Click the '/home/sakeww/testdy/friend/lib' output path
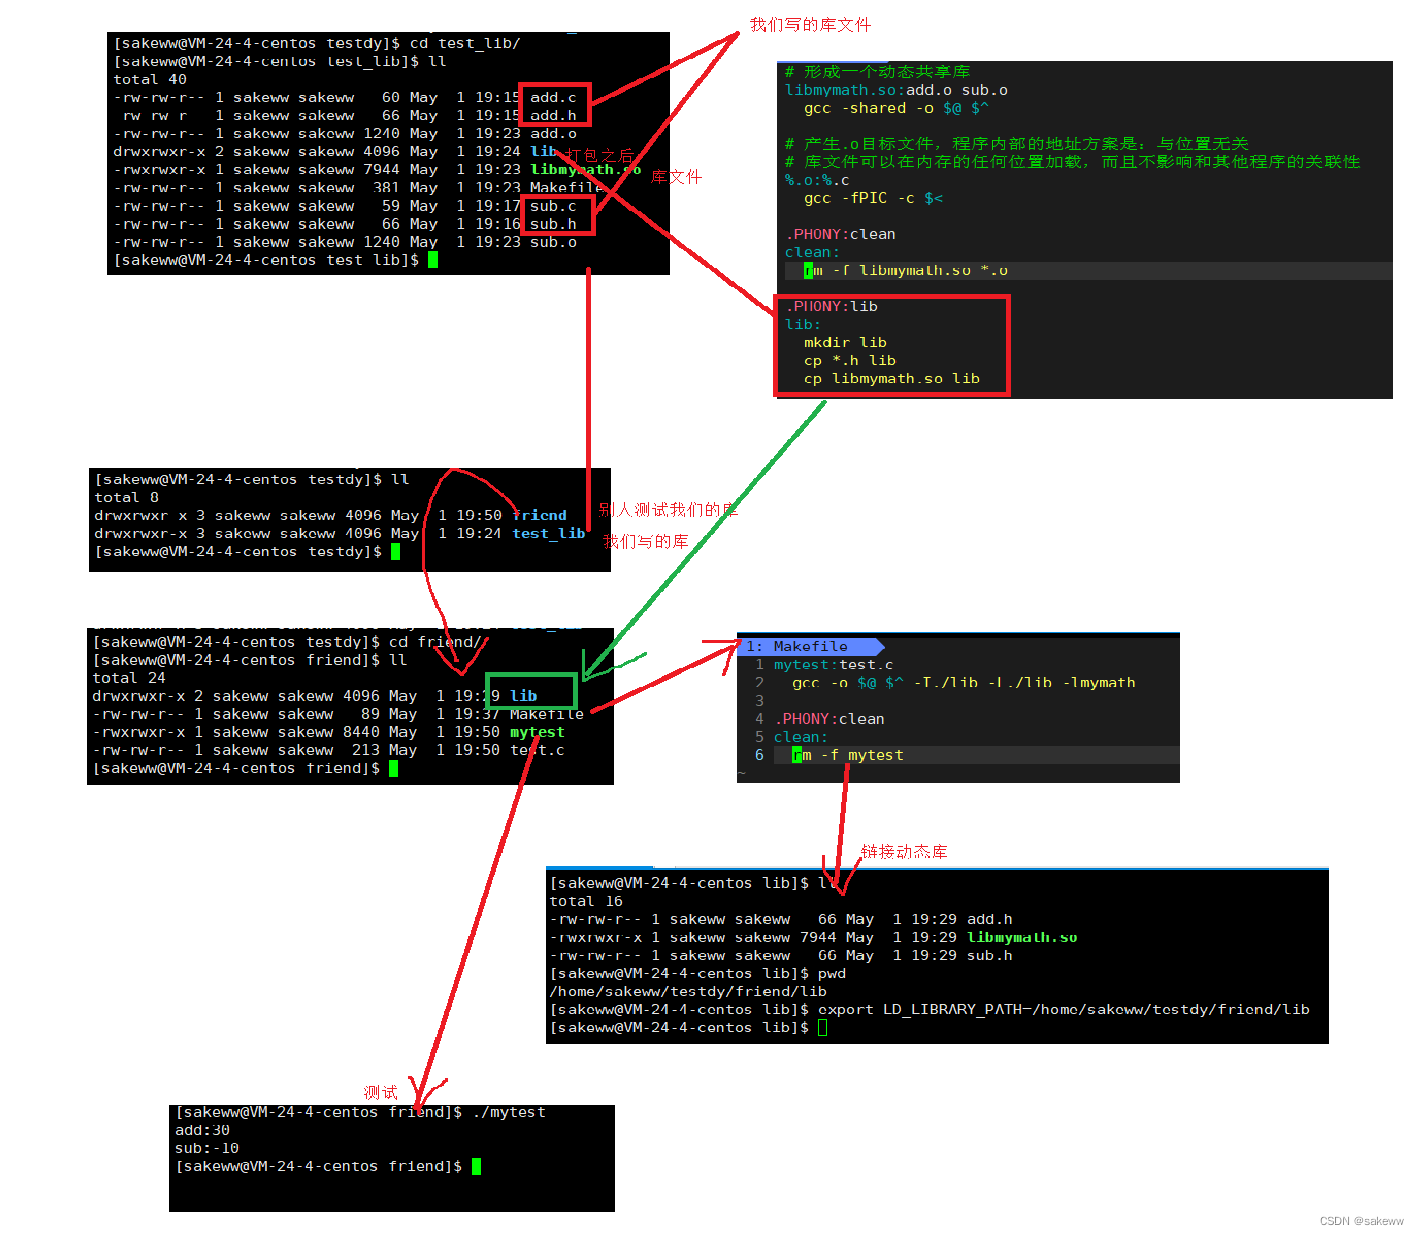Screen dimensions: 1419x1235 688,991
